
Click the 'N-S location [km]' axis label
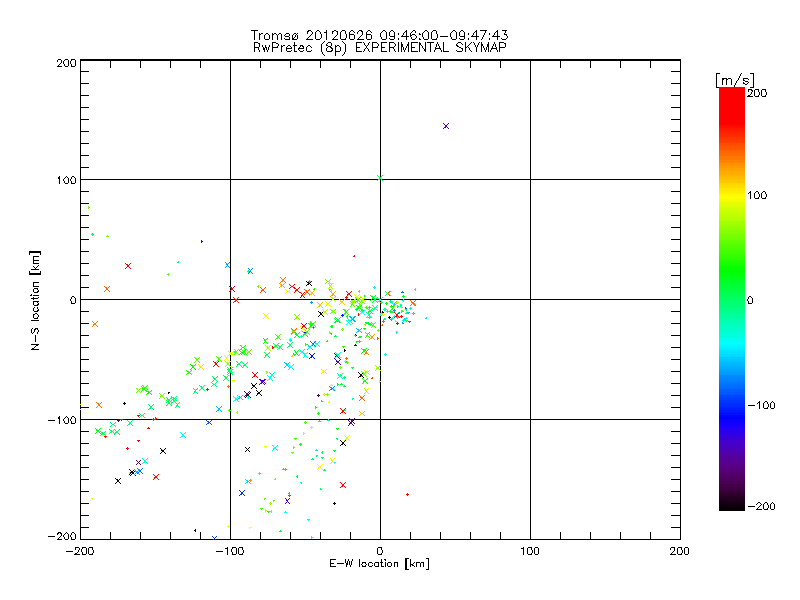tap(35, 300)
